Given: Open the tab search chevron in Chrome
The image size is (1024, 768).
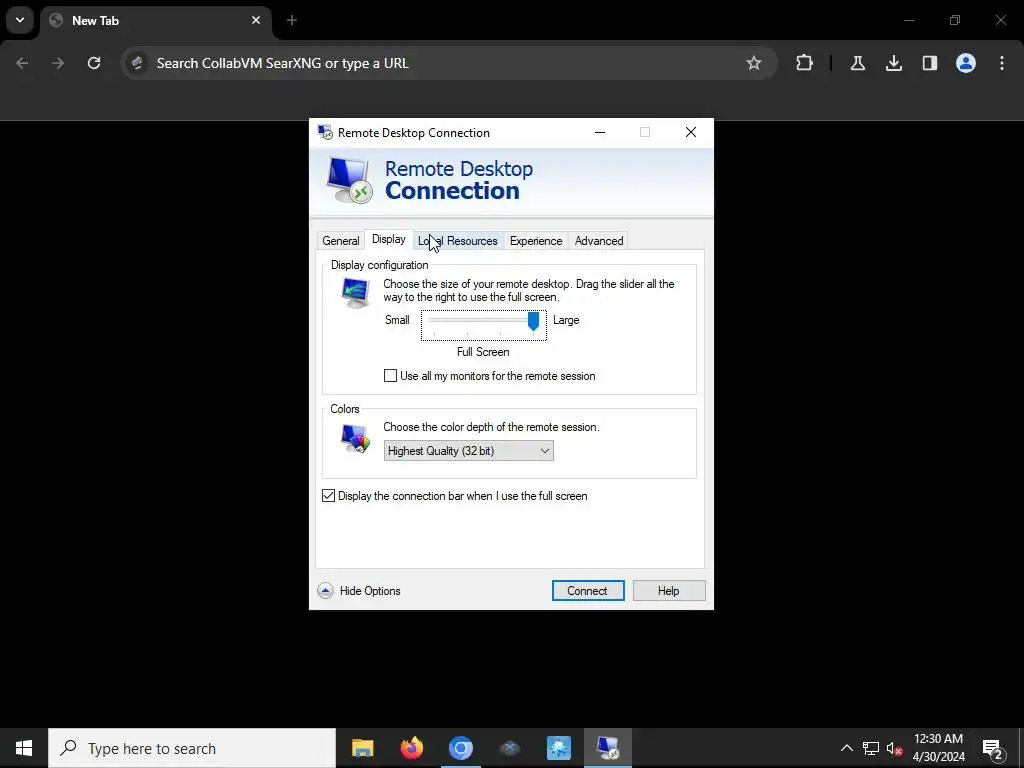Looking at the screenshot, I should pos(20,20).
